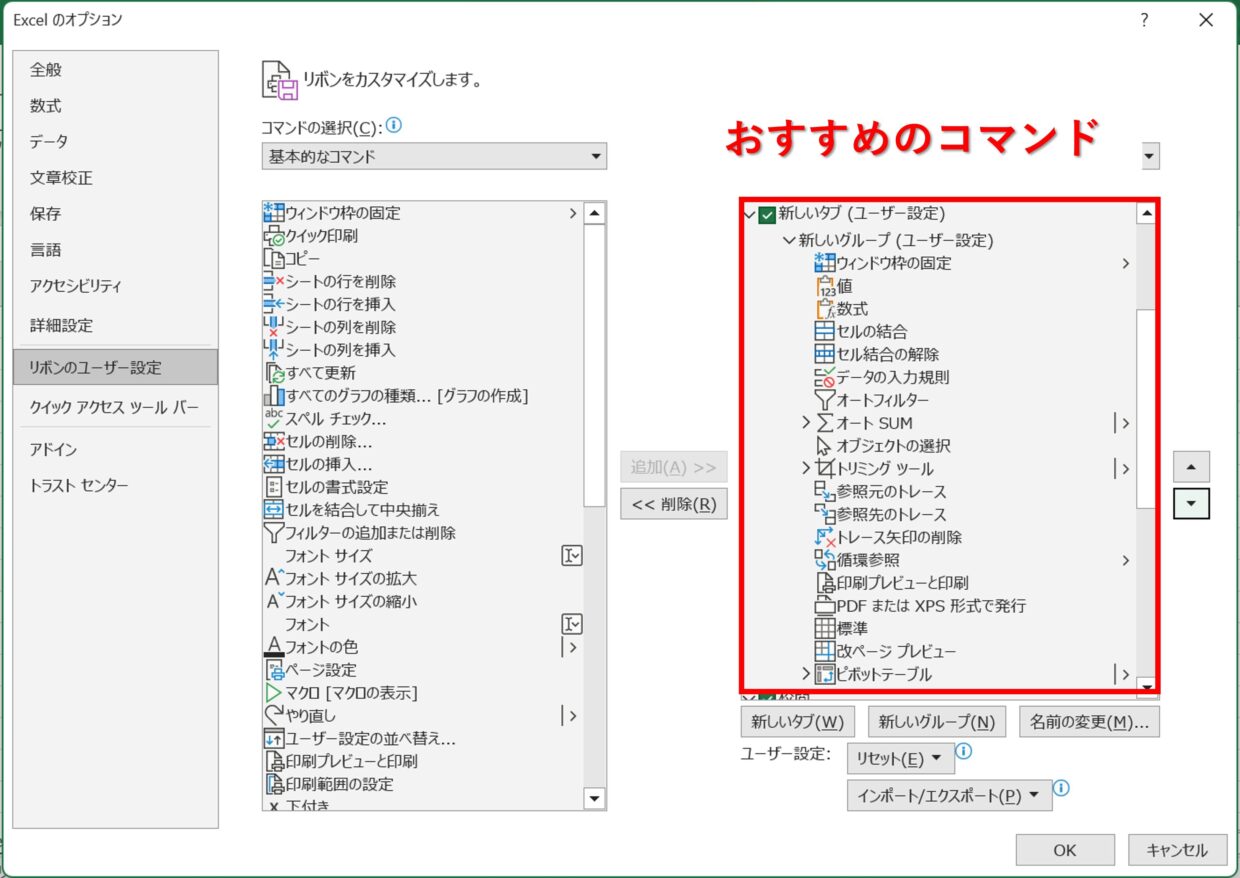The image size is (1240, 878).
Task: Click the 新しいグループ button
Action: [x=937, y=721]
